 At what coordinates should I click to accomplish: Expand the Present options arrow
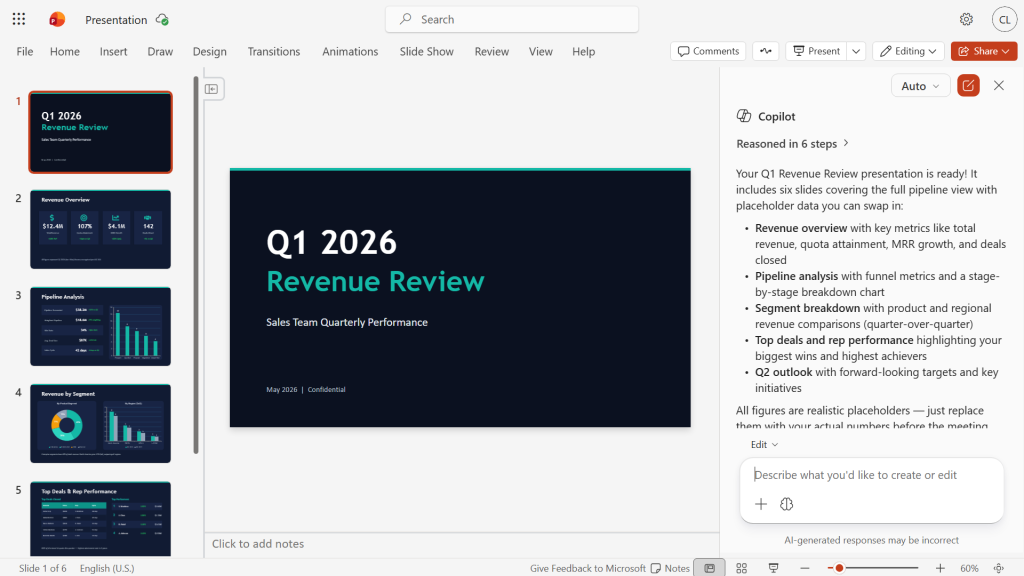[856, 51]
